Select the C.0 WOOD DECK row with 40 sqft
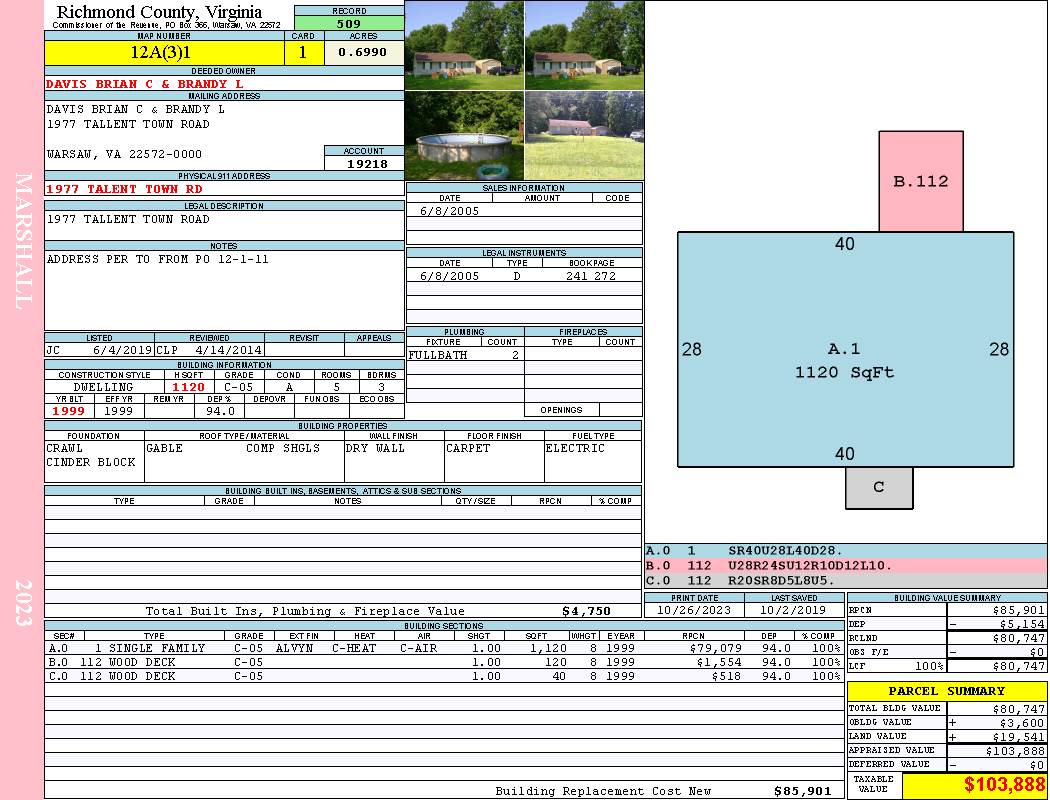Image resolution: width=1050 pixels, height=800 pixels. 445,676
